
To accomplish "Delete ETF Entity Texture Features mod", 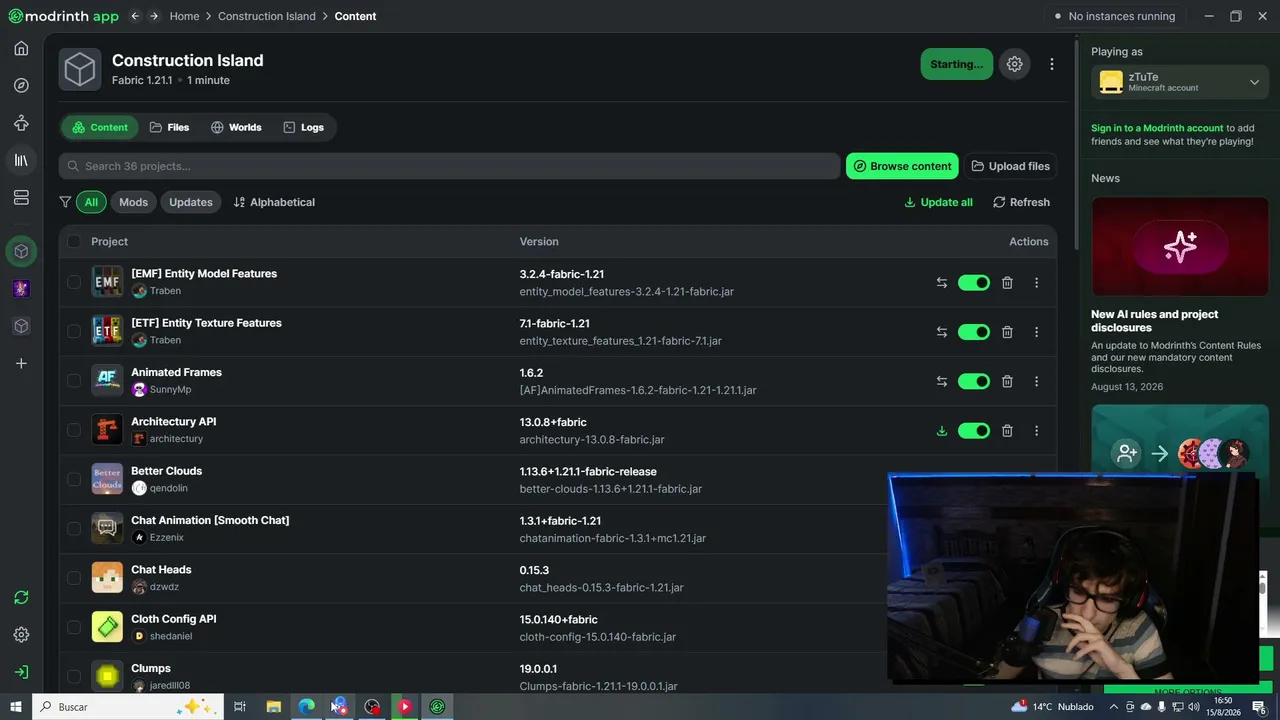I will point(1007,332).
